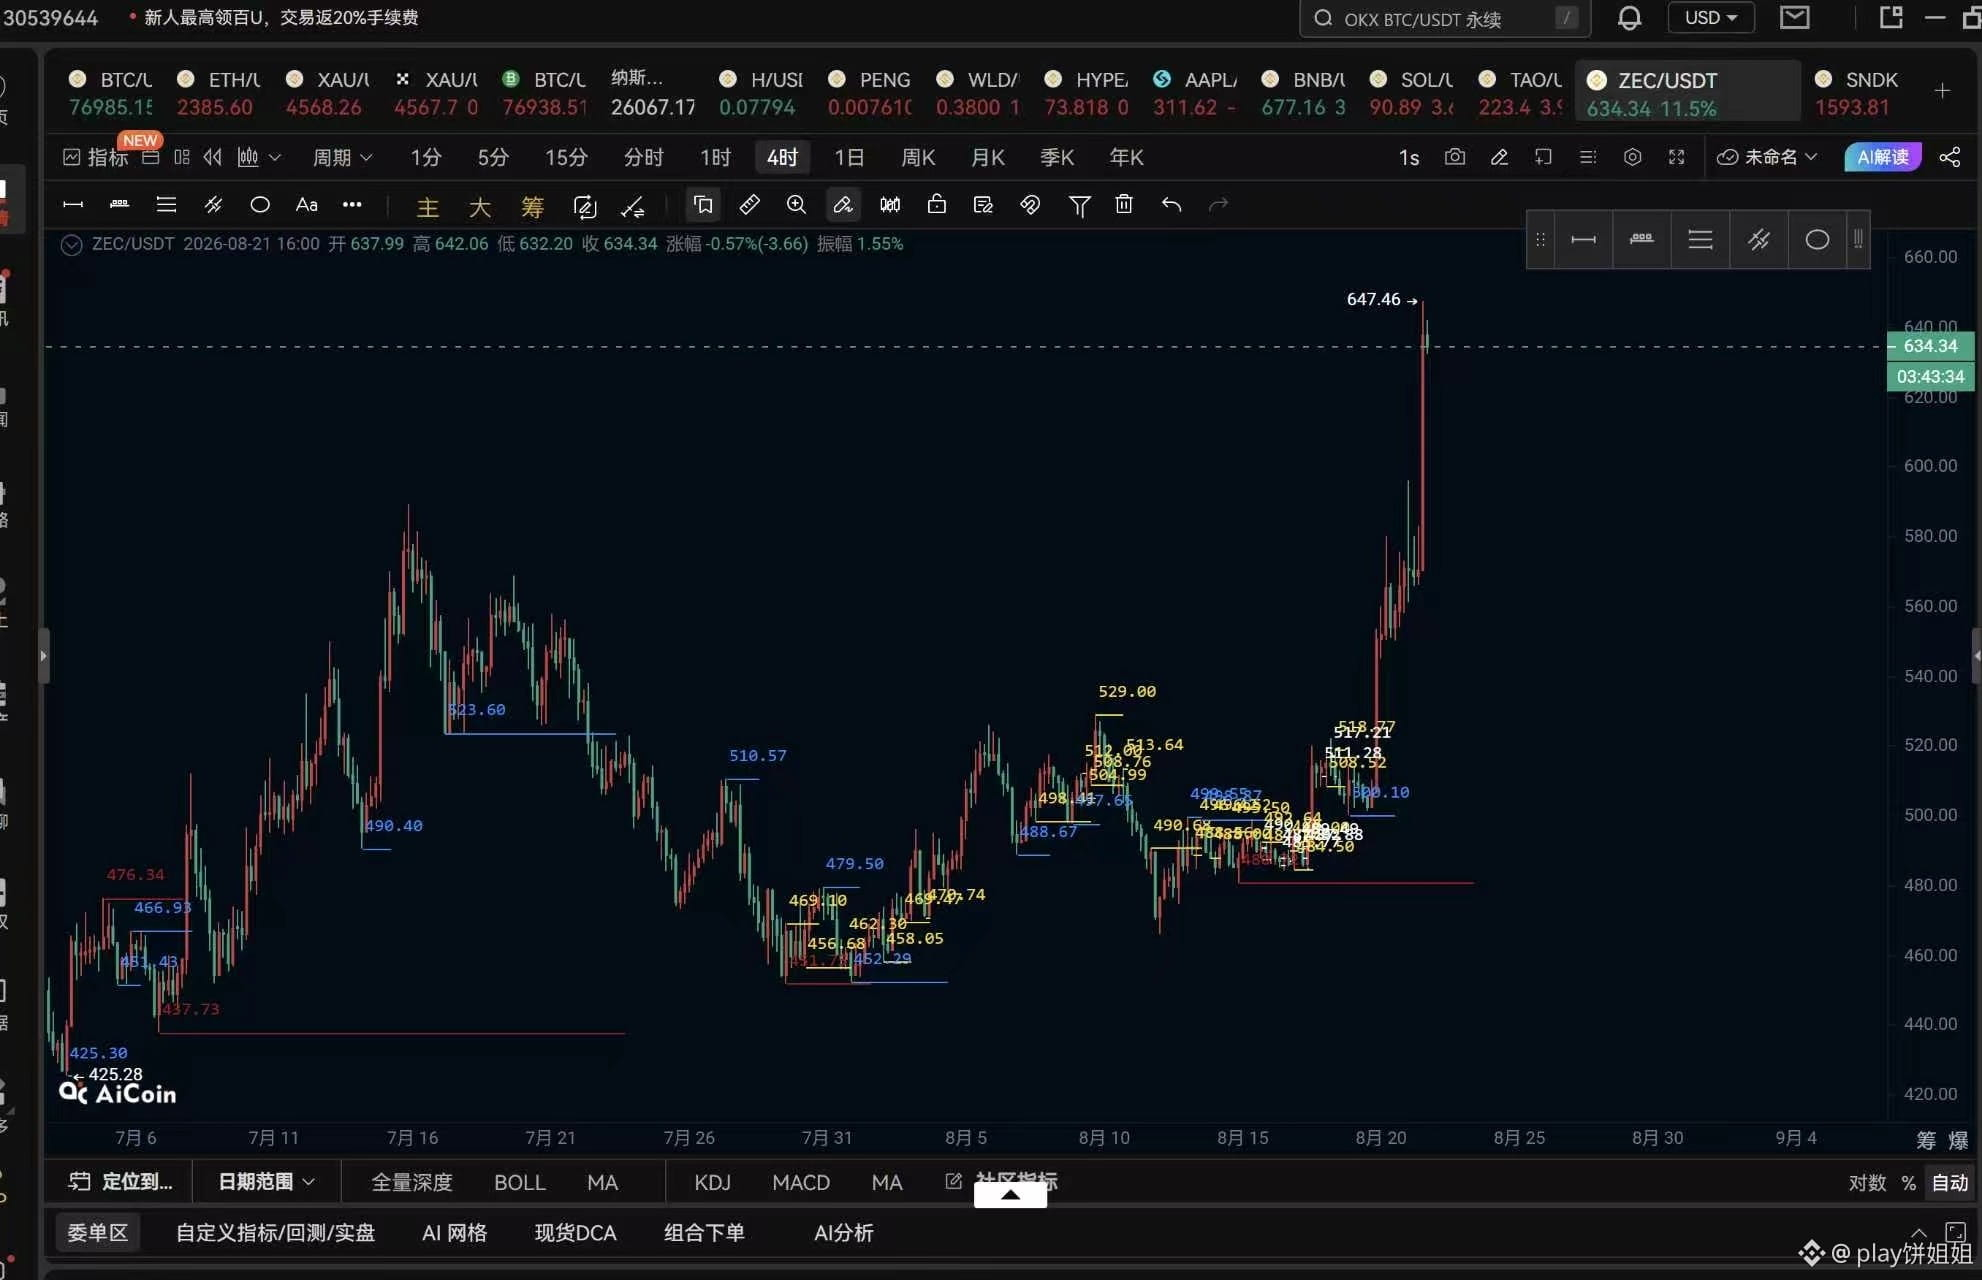1982x1280 pixels.
Task: Switch to the ETH symbol tab
Action: tap(218, 92)
